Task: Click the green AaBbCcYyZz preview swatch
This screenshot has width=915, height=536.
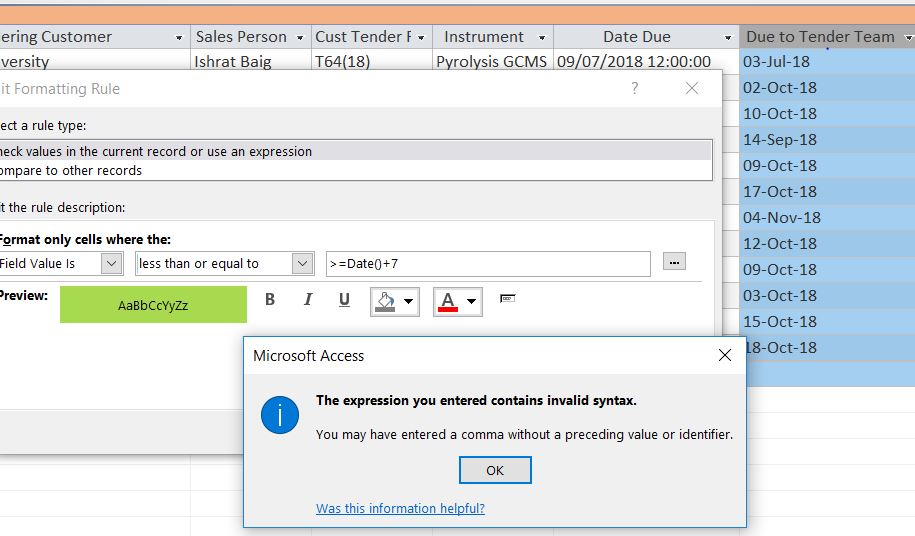Action: (153, 305)
